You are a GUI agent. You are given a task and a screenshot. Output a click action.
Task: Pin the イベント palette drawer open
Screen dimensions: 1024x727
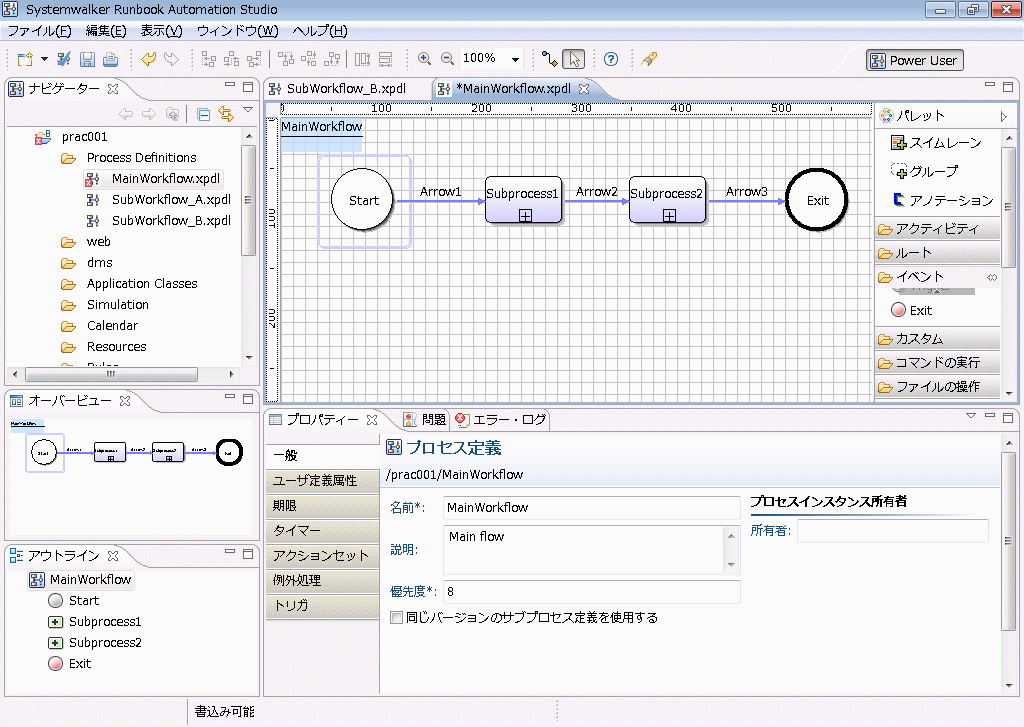pos(992,278)
